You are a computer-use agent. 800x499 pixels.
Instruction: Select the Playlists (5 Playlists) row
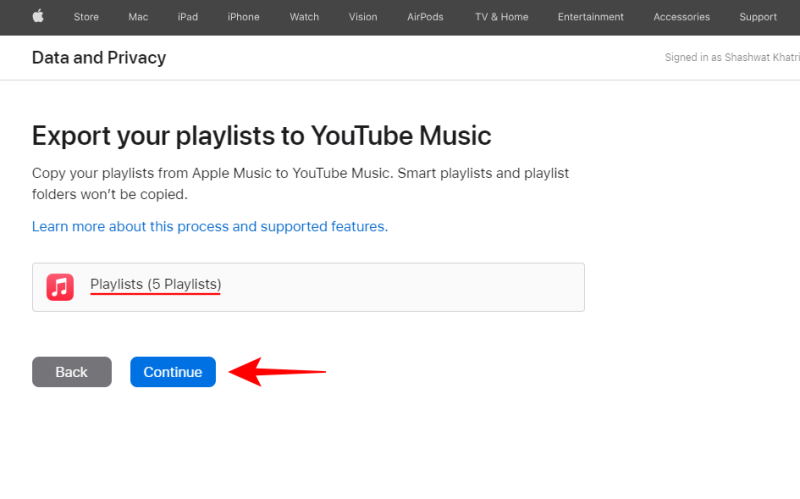click(308, 287)
